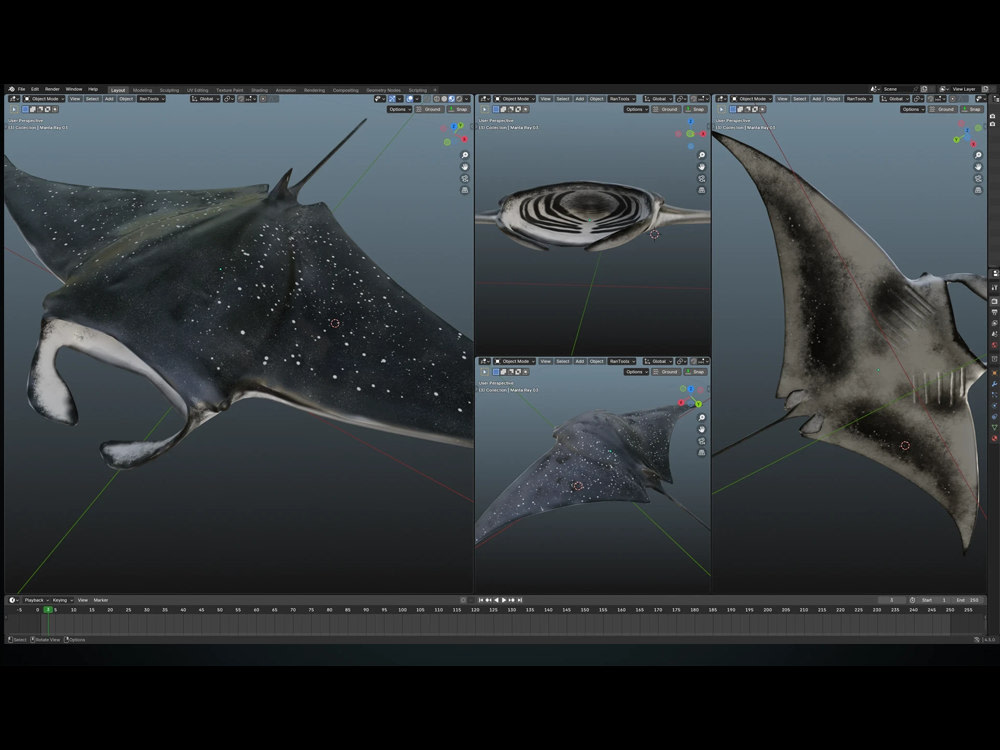1000x750 pixels.
Task: Select wireframe shading in left viewport
Action: point(437,99)
